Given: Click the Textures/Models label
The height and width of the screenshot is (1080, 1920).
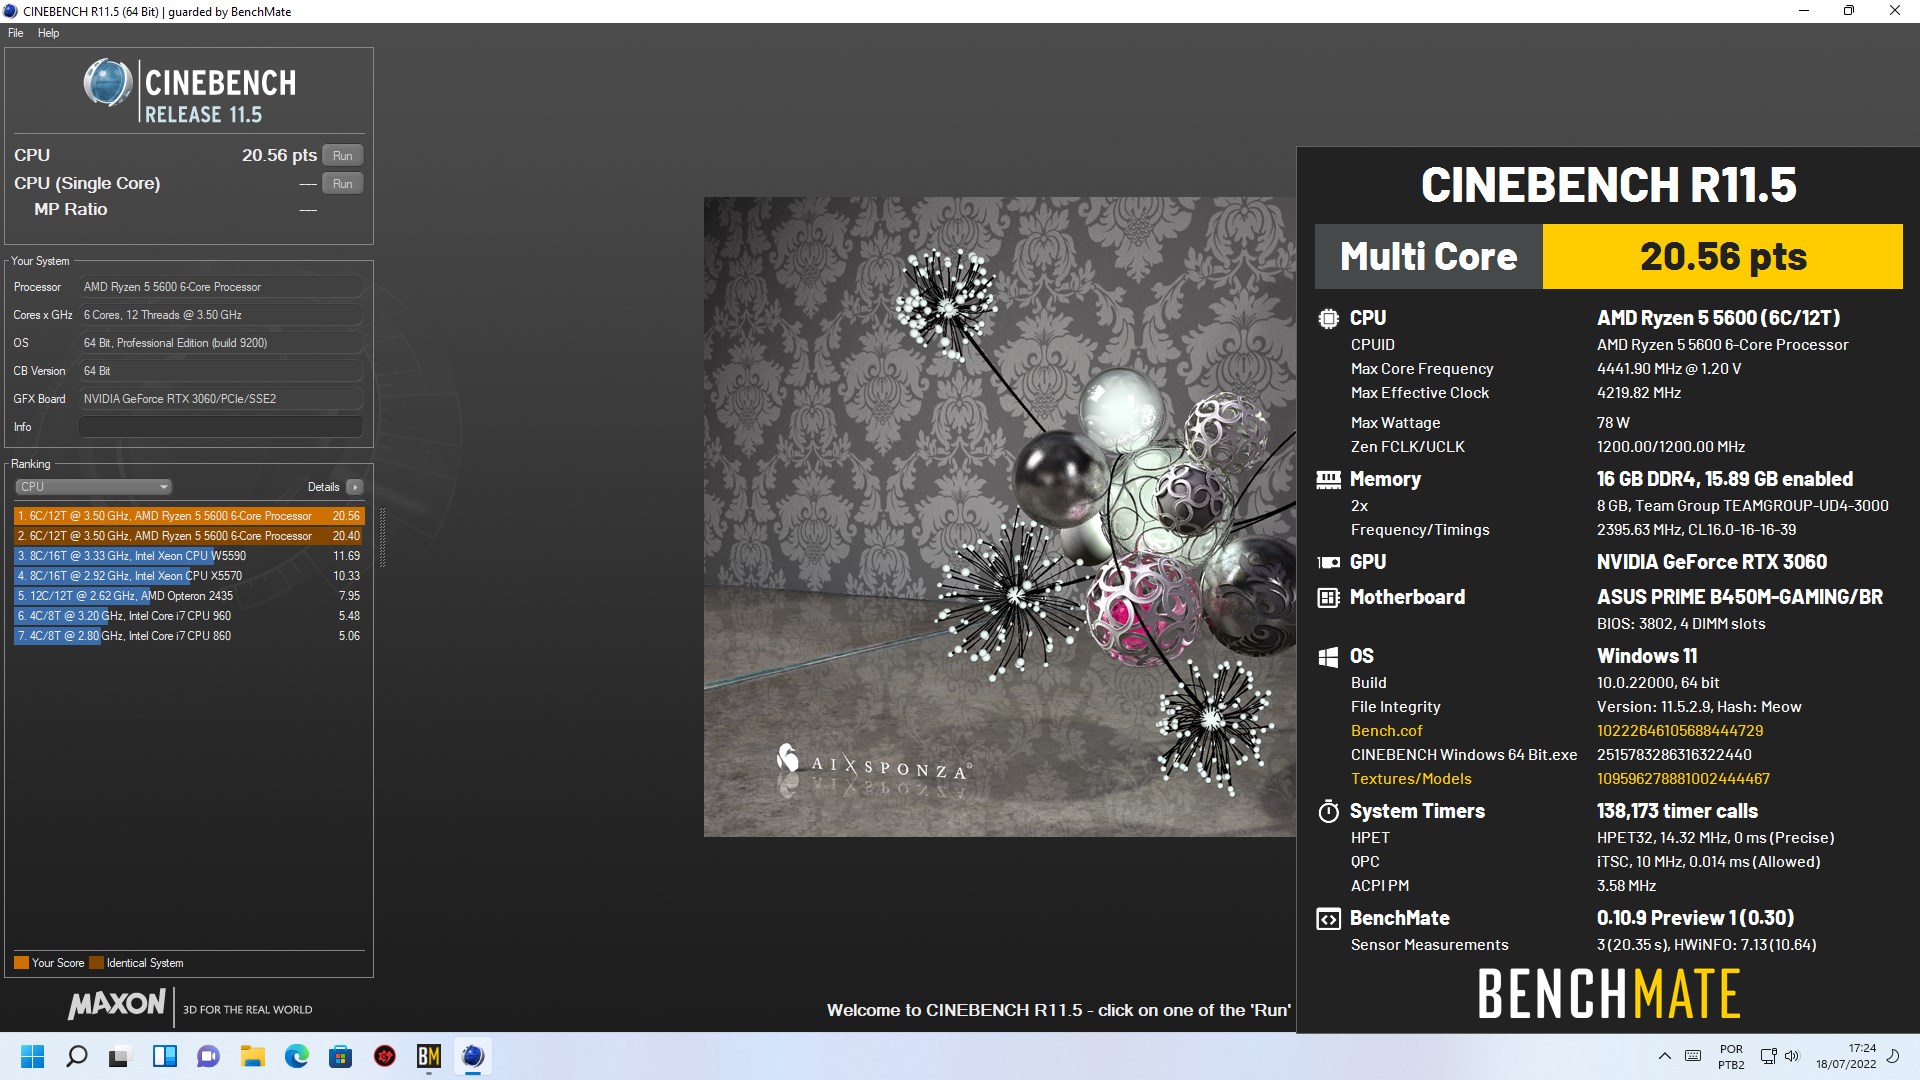Looking at the screenshot, I should (1410, 779).
